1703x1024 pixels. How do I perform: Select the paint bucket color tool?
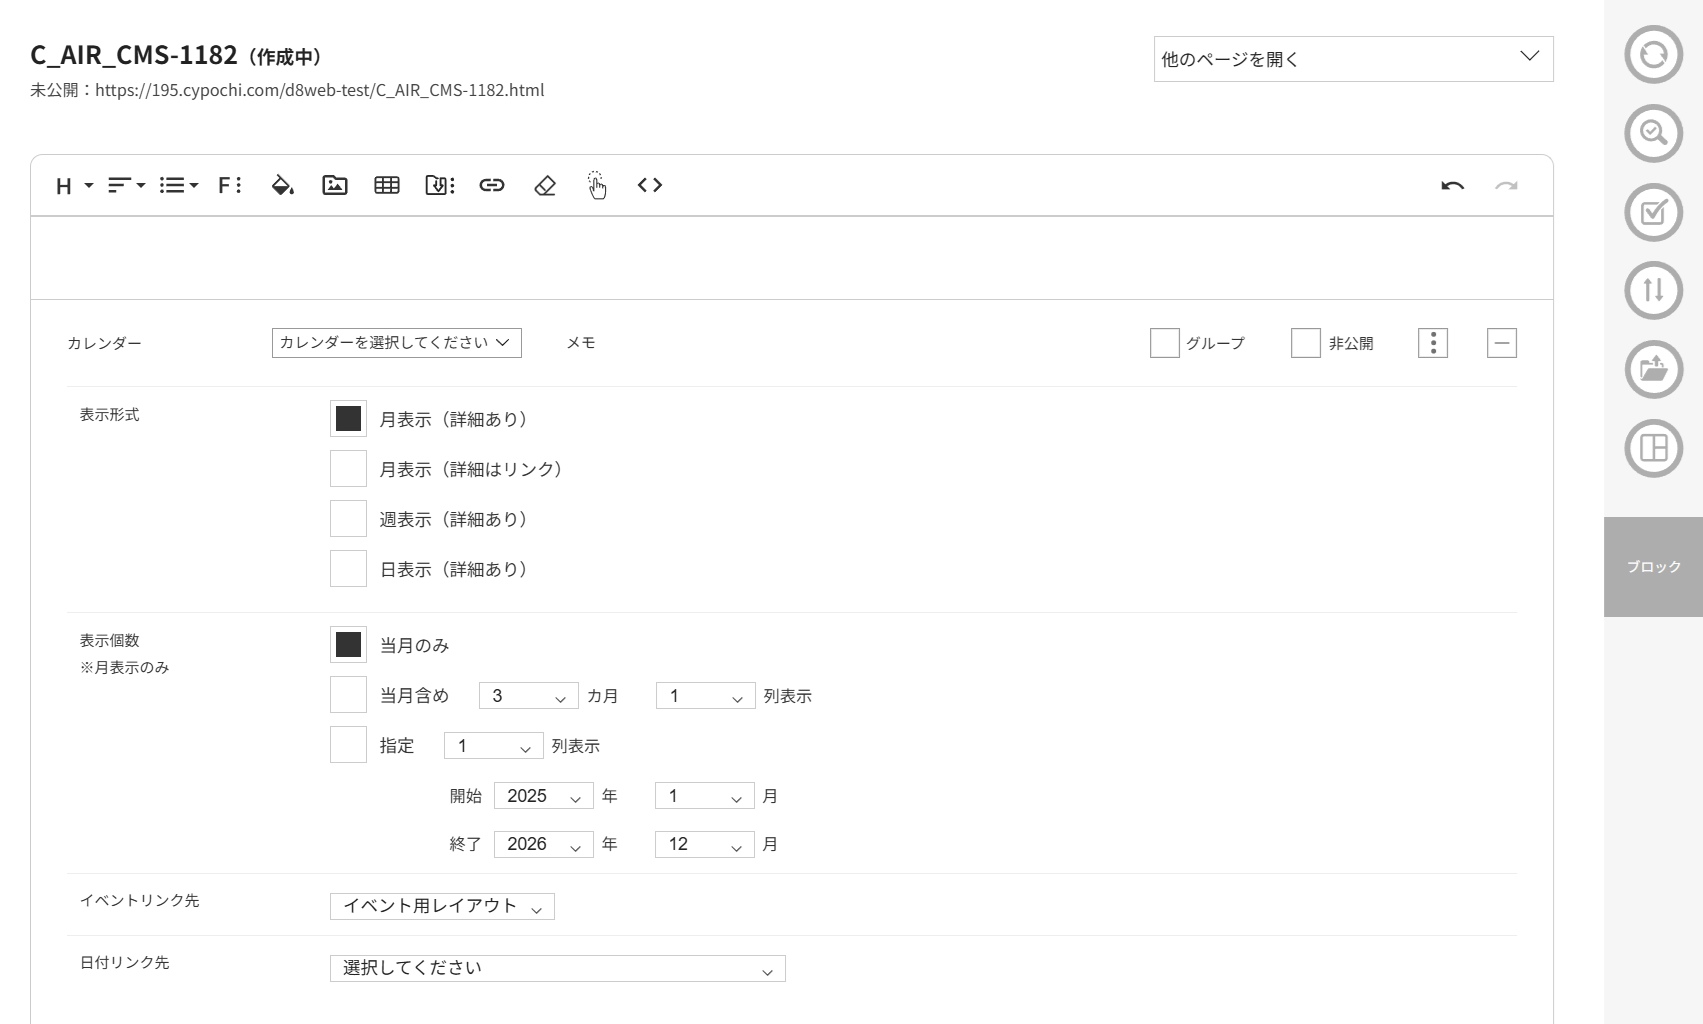tap(281, 185)
